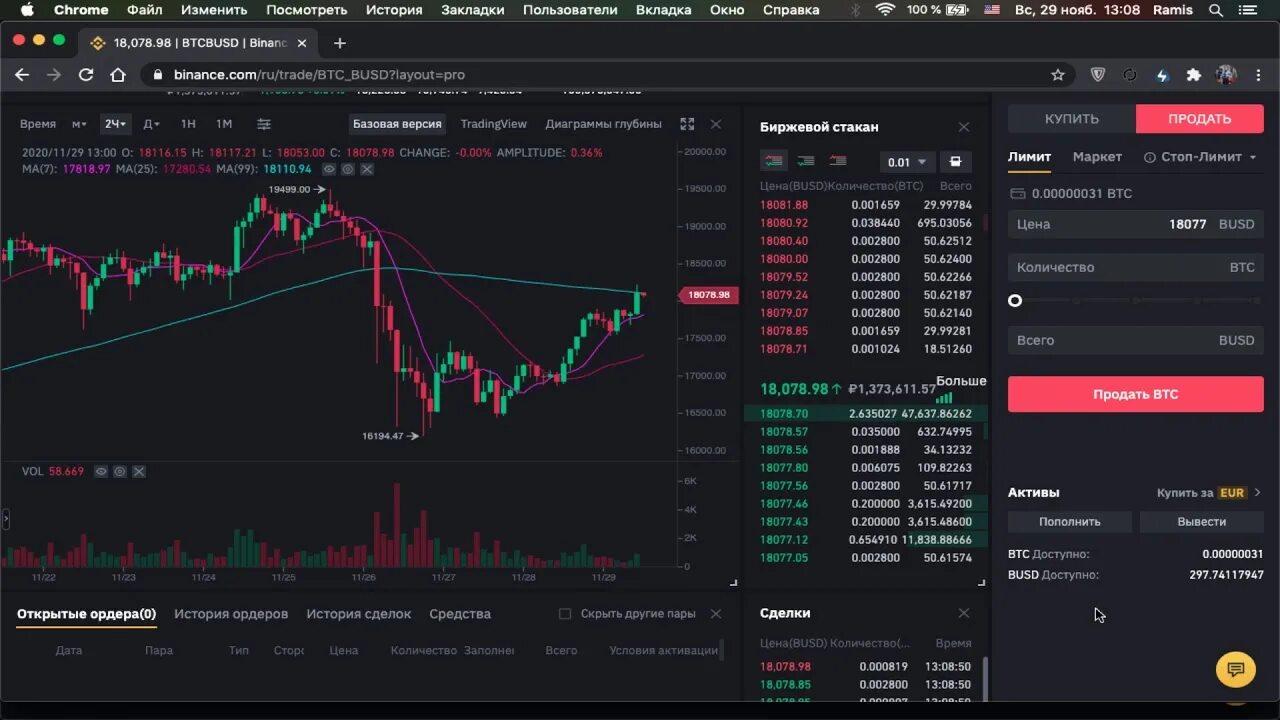This screenshot has width=1280, height=720.
Task: Click the order book display icon beside 0.01
Action: [x=955, y=161]
